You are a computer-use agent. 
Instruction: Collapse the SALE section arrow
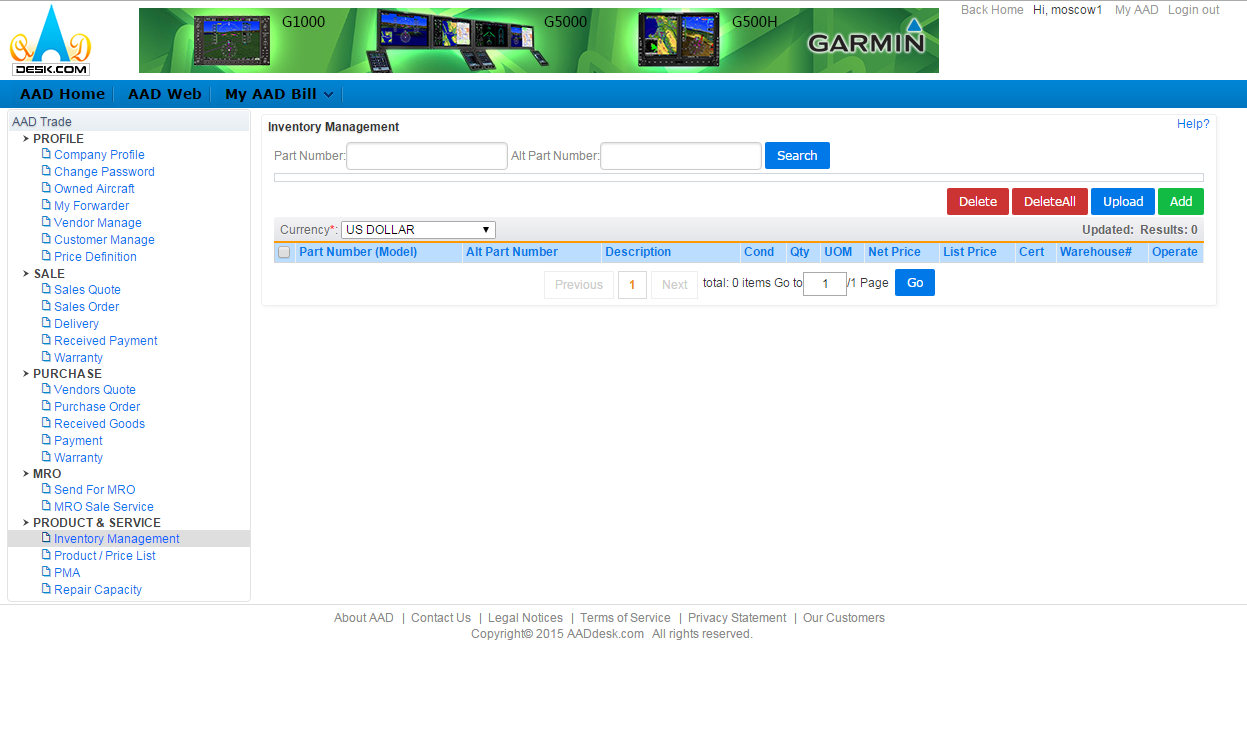26,274
